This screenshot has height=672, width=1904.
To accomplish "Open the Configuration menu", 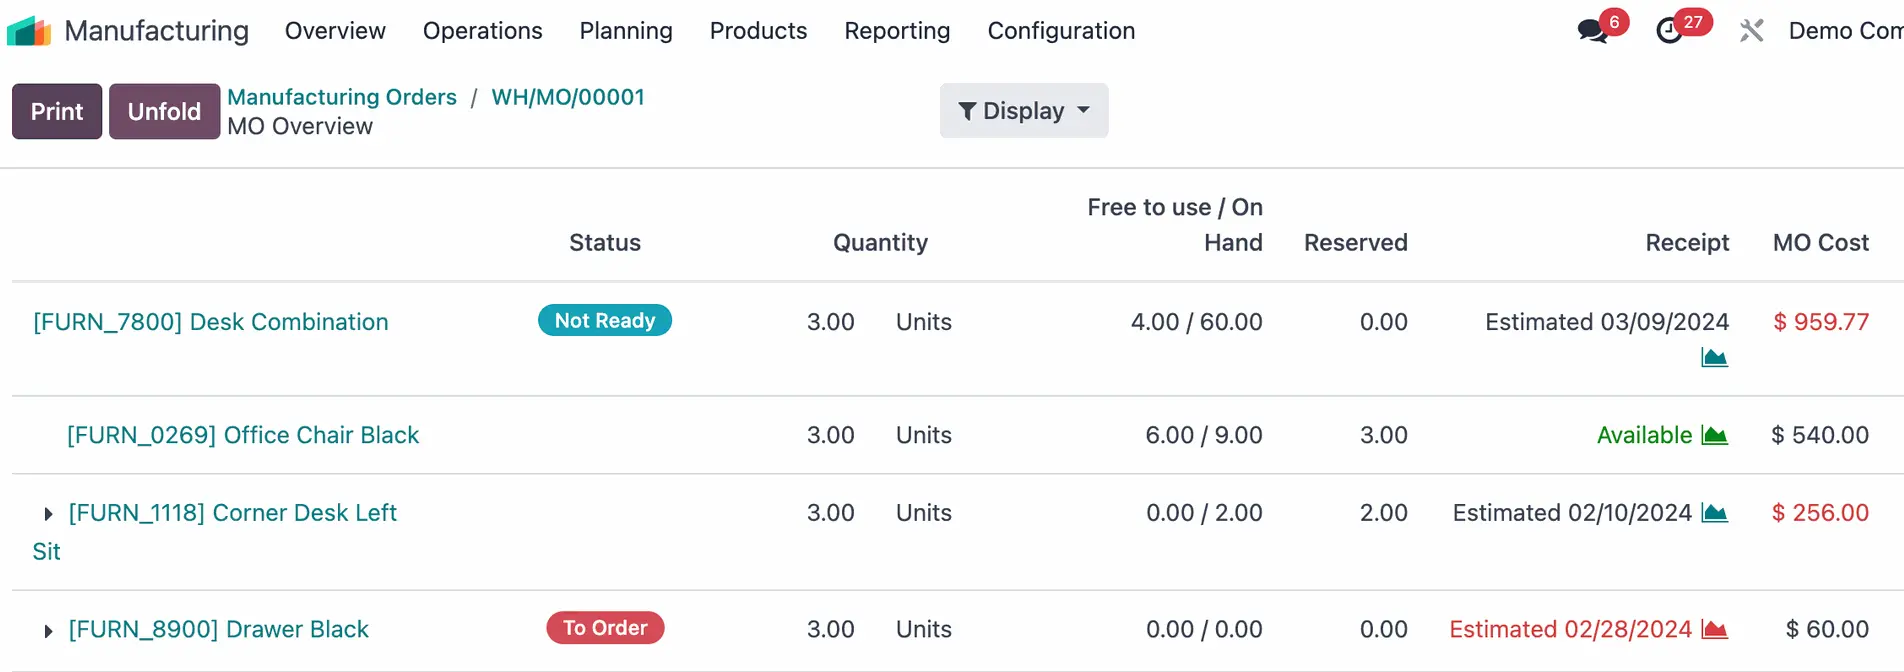I will pyautogui.click(x=1061, y=31).
